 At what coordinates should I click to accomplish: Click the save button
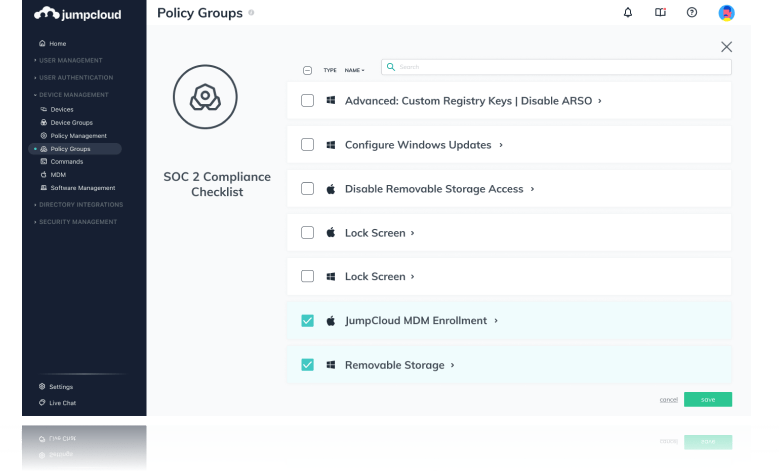707,399
